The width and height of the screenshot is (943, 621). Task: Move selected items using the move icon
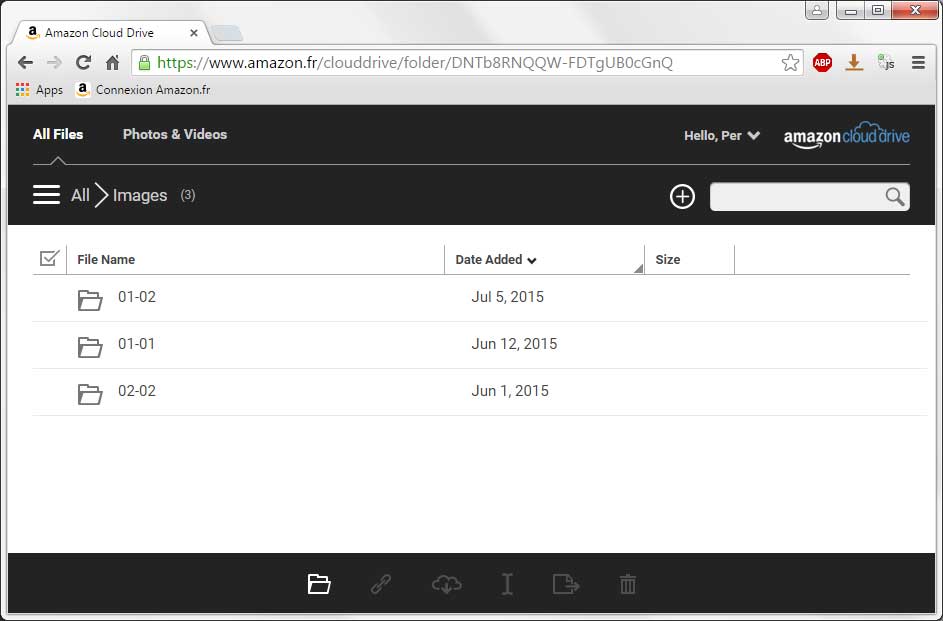(x=566, y=584)
